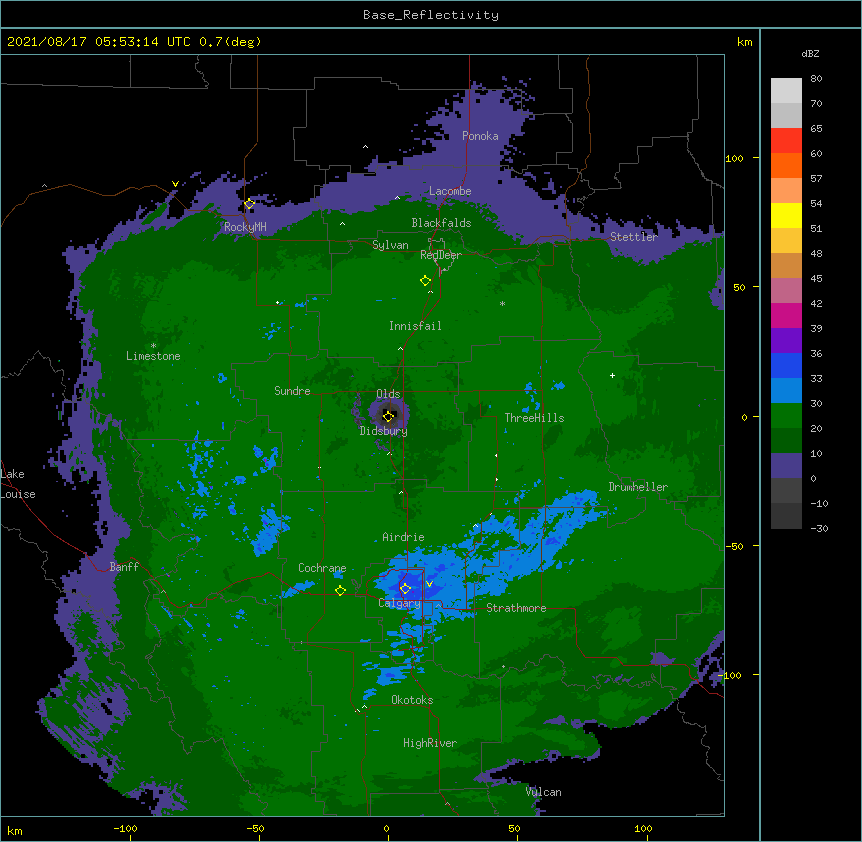Click the Base_Reflectivity title

[431, 15]
